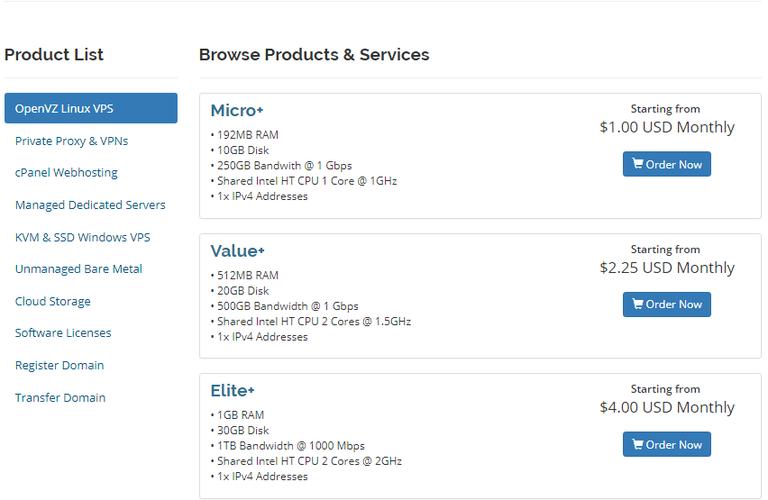Open Managed Dedicated Servers list
This screenshot has width=768, height=500.
point(90,205)
